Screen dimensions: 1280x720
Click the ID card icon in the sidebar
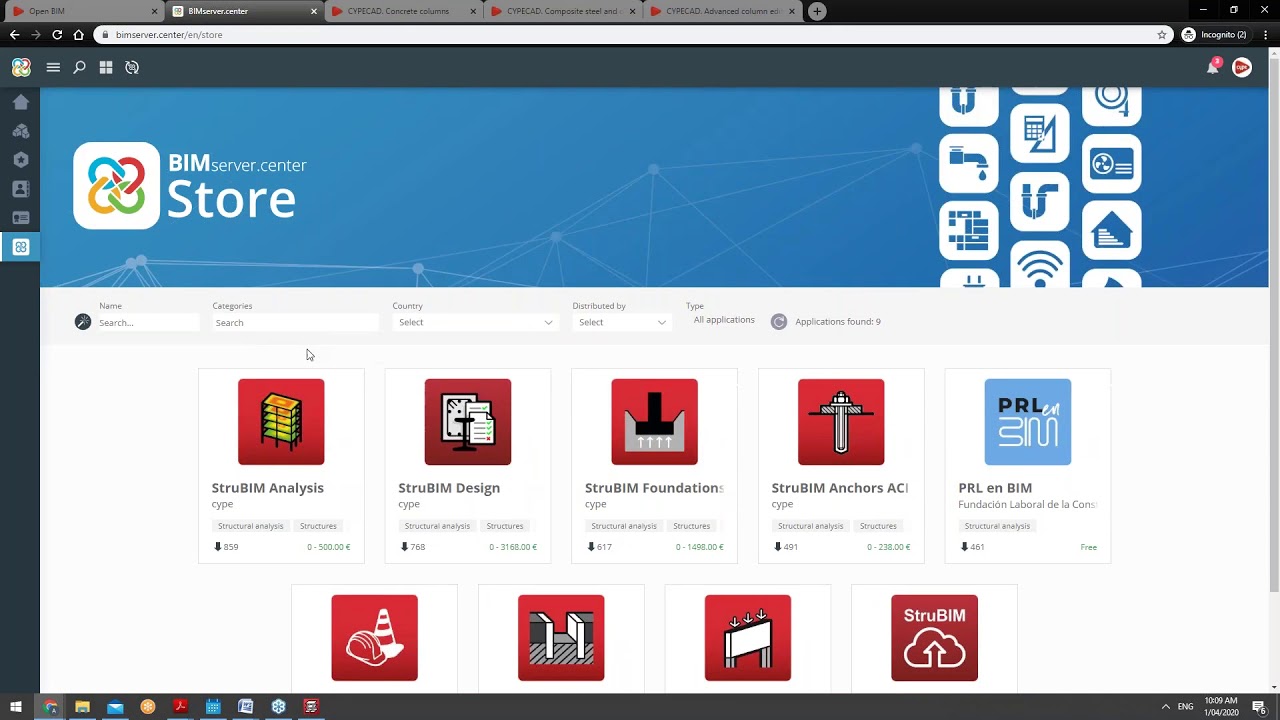(x=20, y=218)
